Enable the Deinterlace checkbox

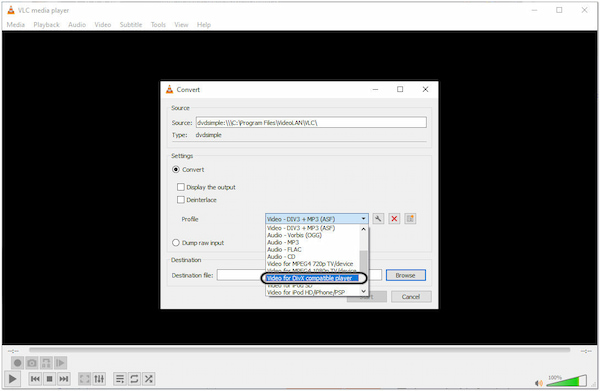point(181,200)
